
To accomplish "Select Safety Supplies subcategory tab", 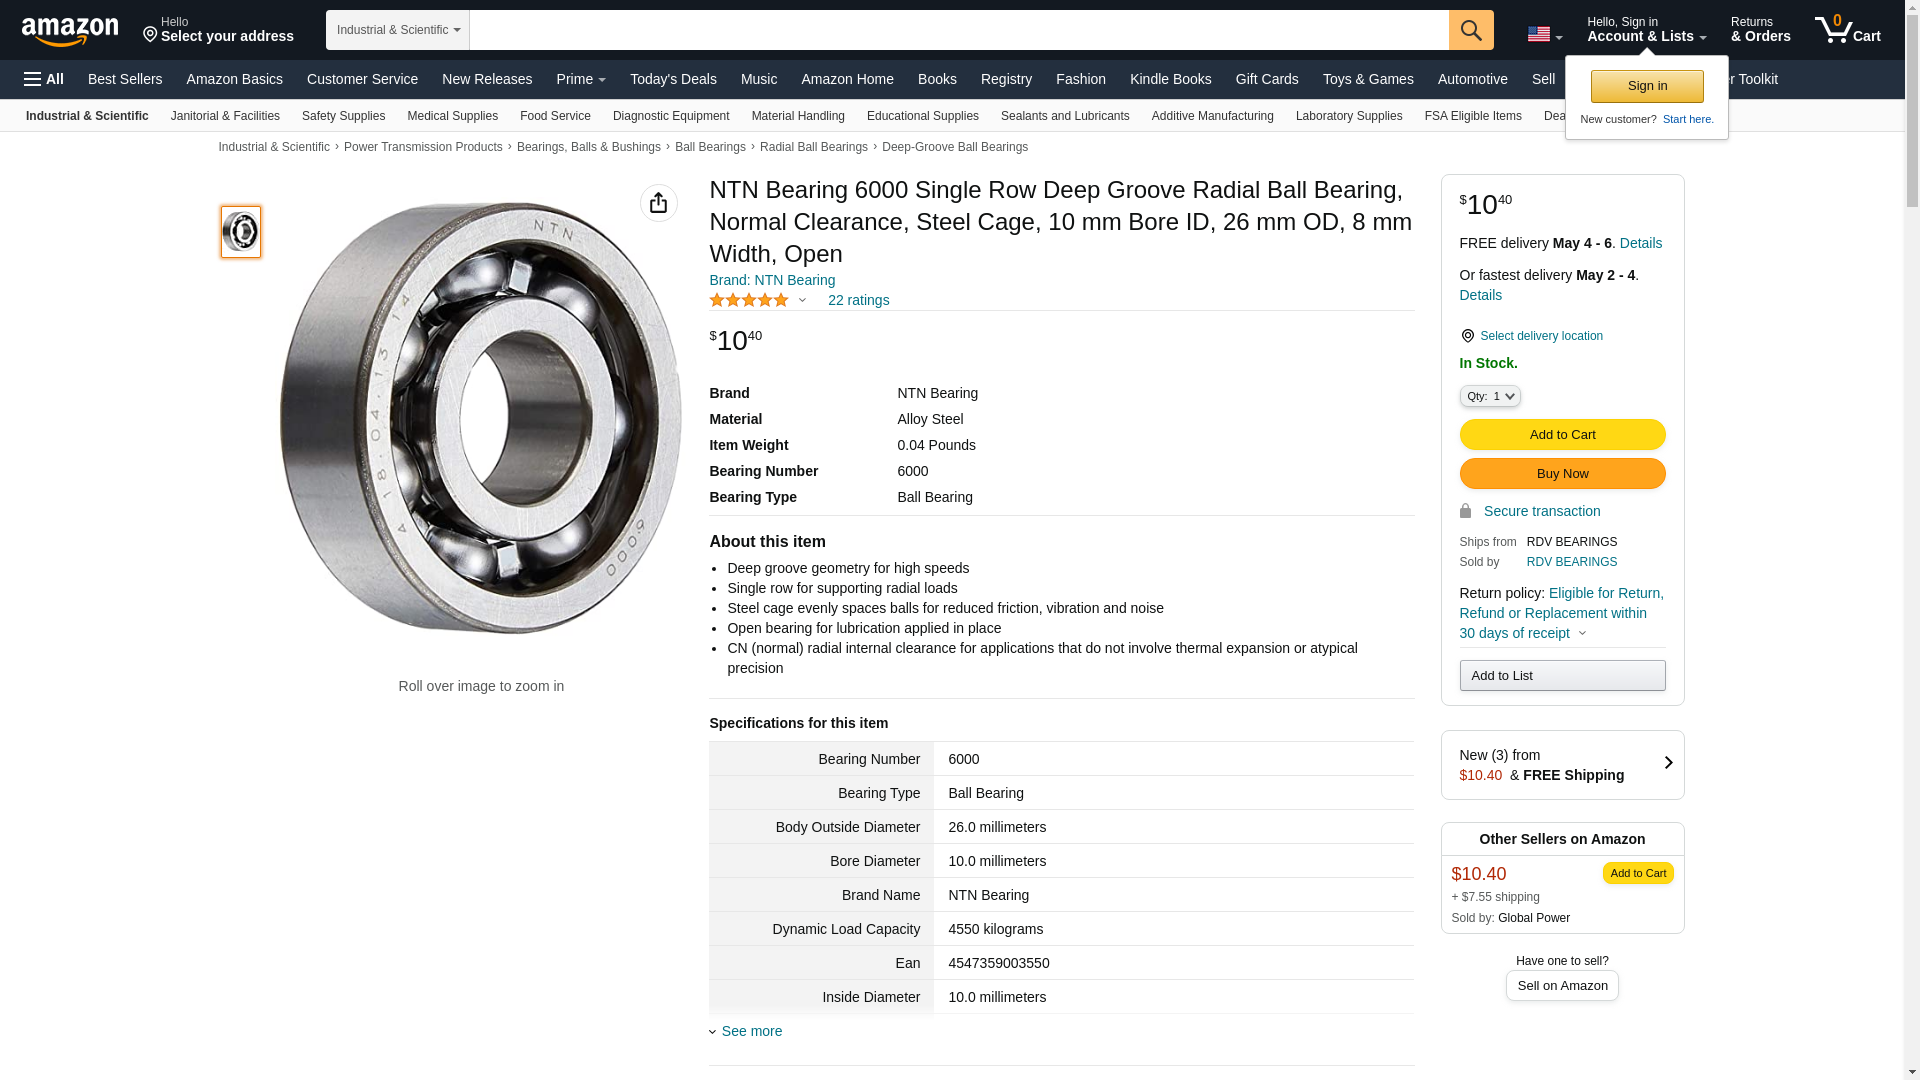I will pyautogui.click(x=343, y=116).
